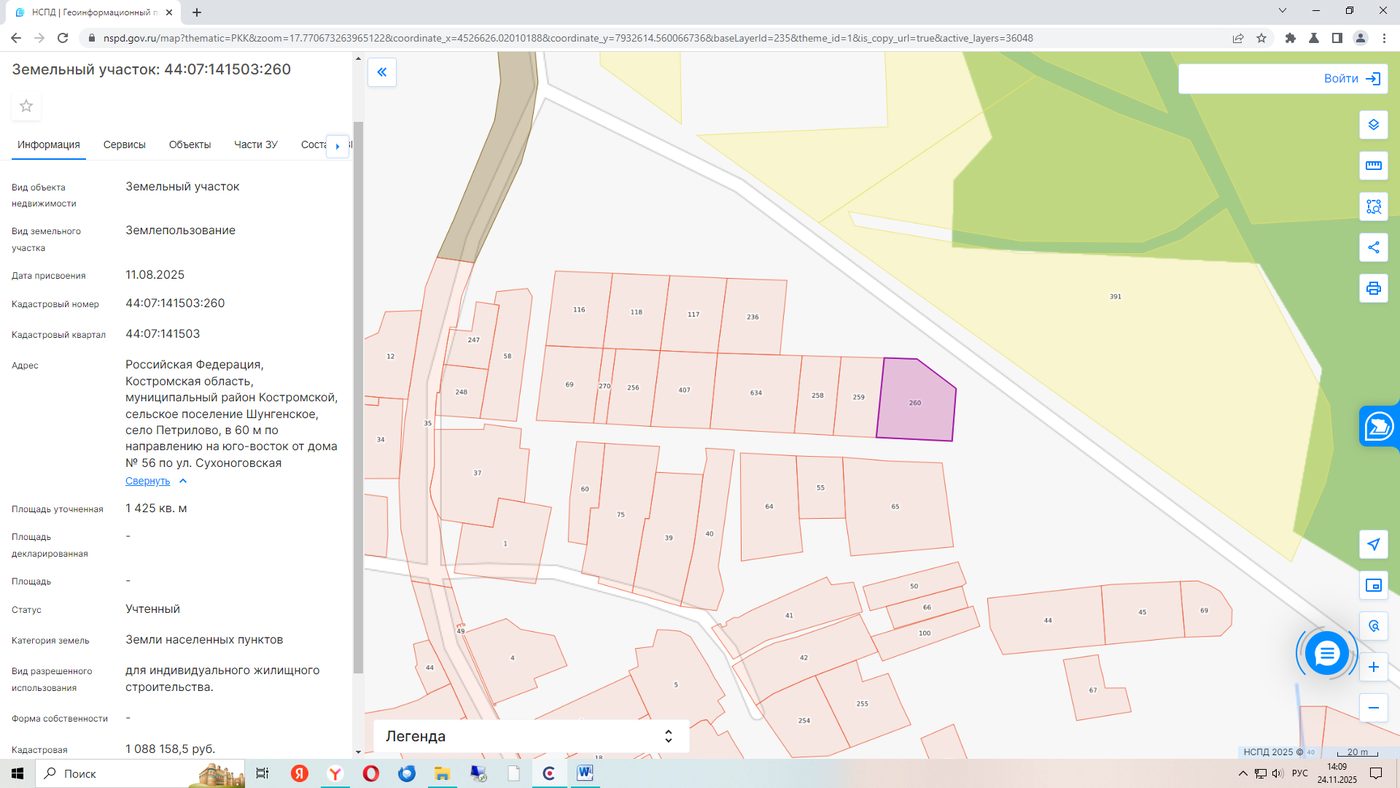The image size is (1400, 788).
Task: Click the Войти login button
Action: [x=1282, y=79]
